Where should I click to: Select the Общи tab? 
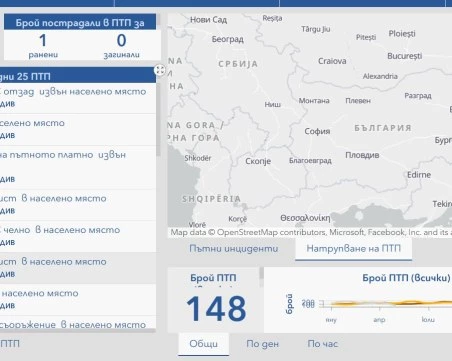click(203, 344)
